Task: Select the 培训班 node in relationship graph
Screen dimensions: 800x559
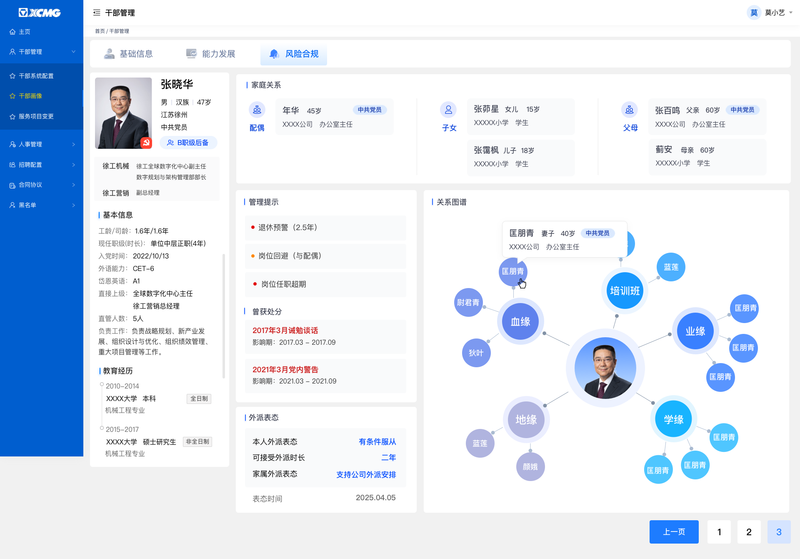Action: point(624,291)
